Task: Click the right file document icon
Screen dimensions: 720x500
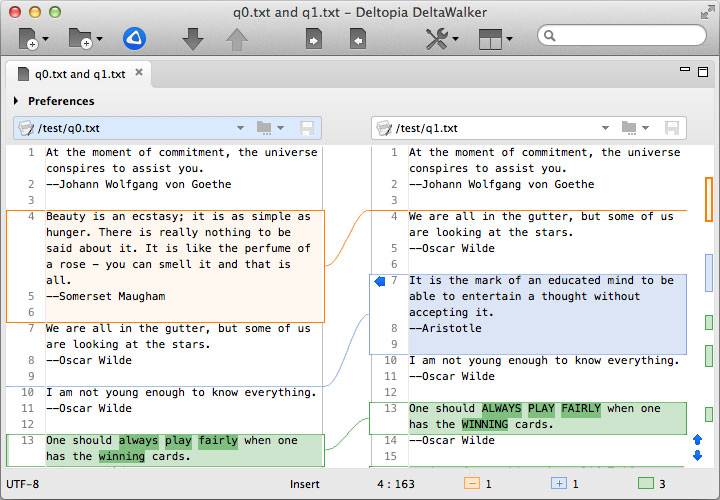Action: [x=384, y=128]
